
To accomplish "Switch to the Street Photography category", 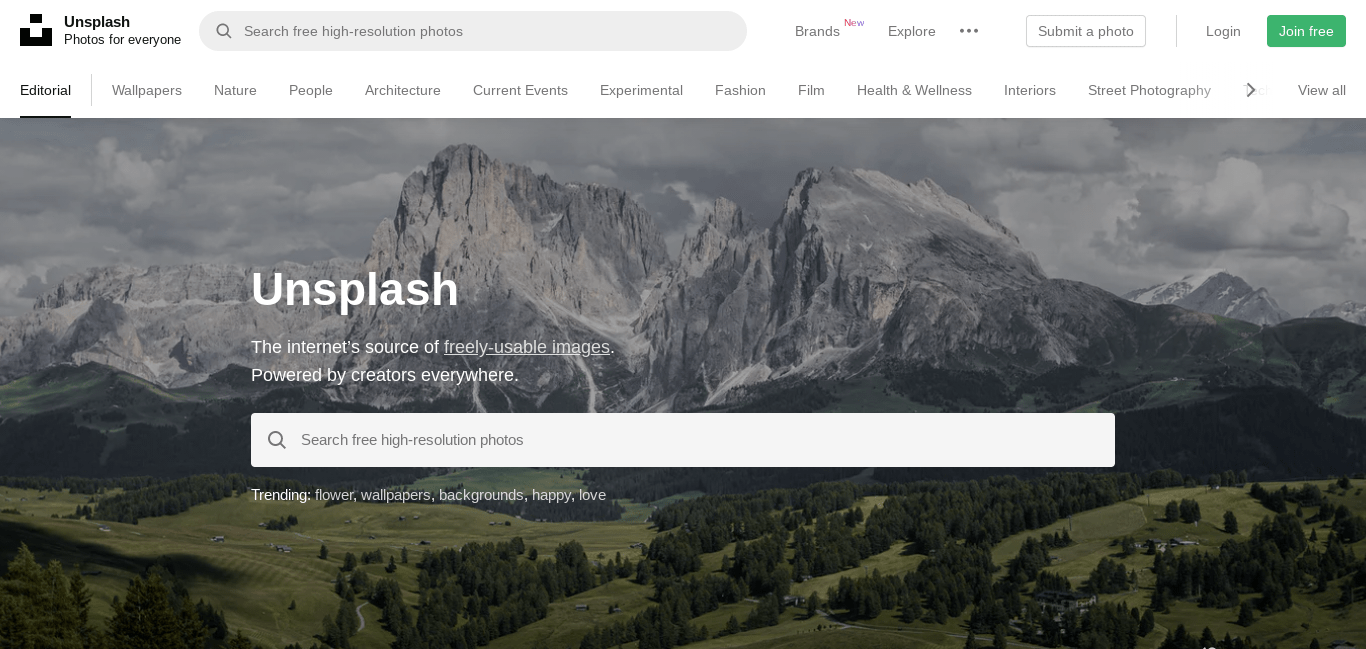I will (1149, 90).
